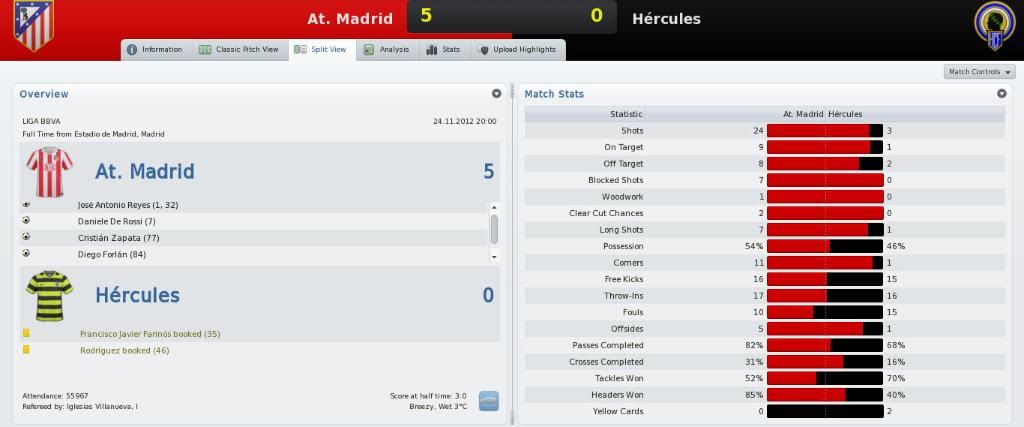Switch to the Information tab
This screenshot has width=1024, height=427.
pos(155,50)
